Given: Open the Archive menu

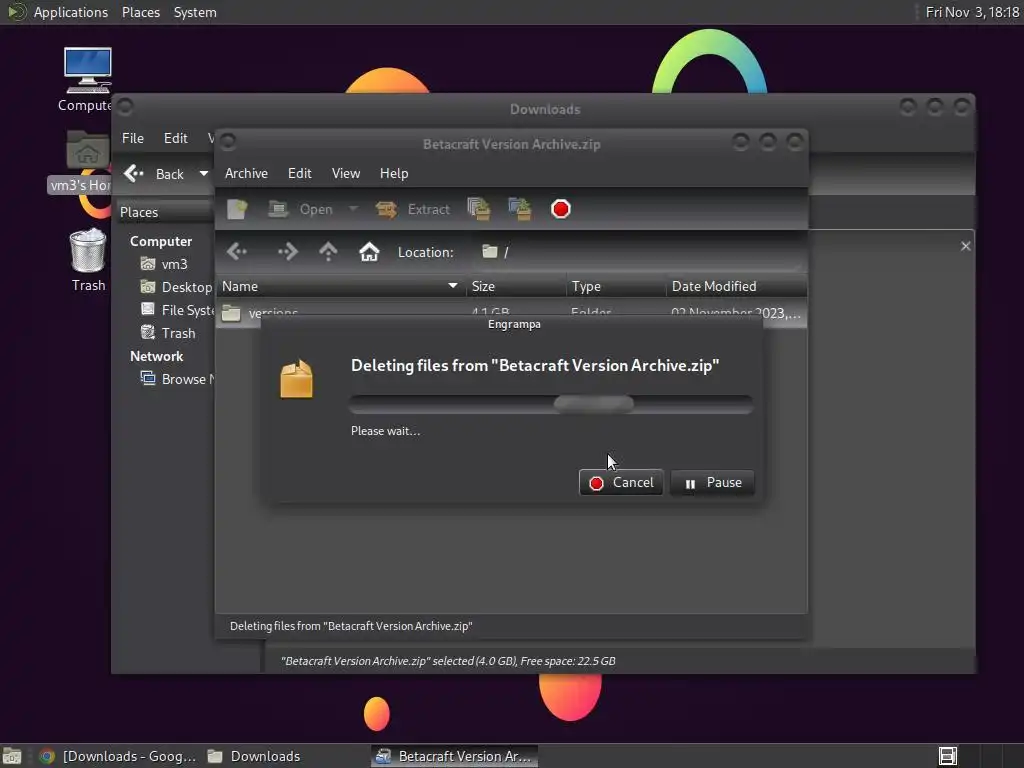Looking at the screenshot, I should click(246, 173).
